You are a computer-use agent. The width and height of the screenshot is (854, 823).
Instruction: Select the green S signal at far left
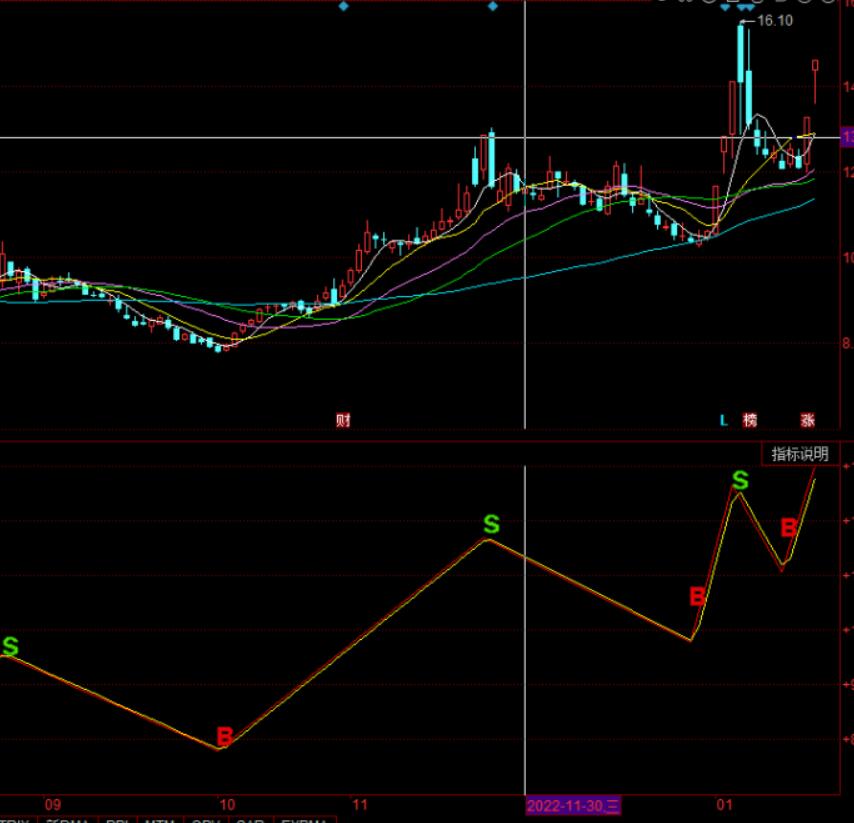click(10, 647)
